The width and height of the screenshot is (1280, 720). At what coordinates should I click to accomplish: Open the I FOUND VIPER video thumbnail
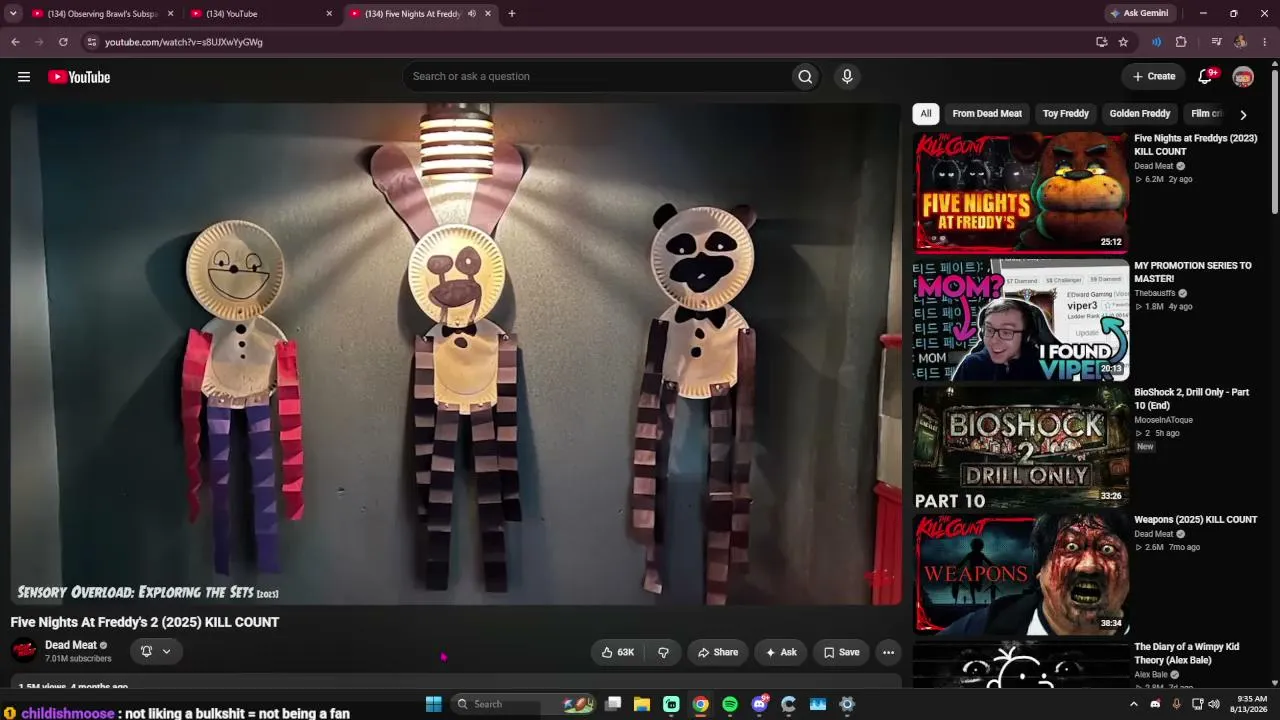(1021, 319)
